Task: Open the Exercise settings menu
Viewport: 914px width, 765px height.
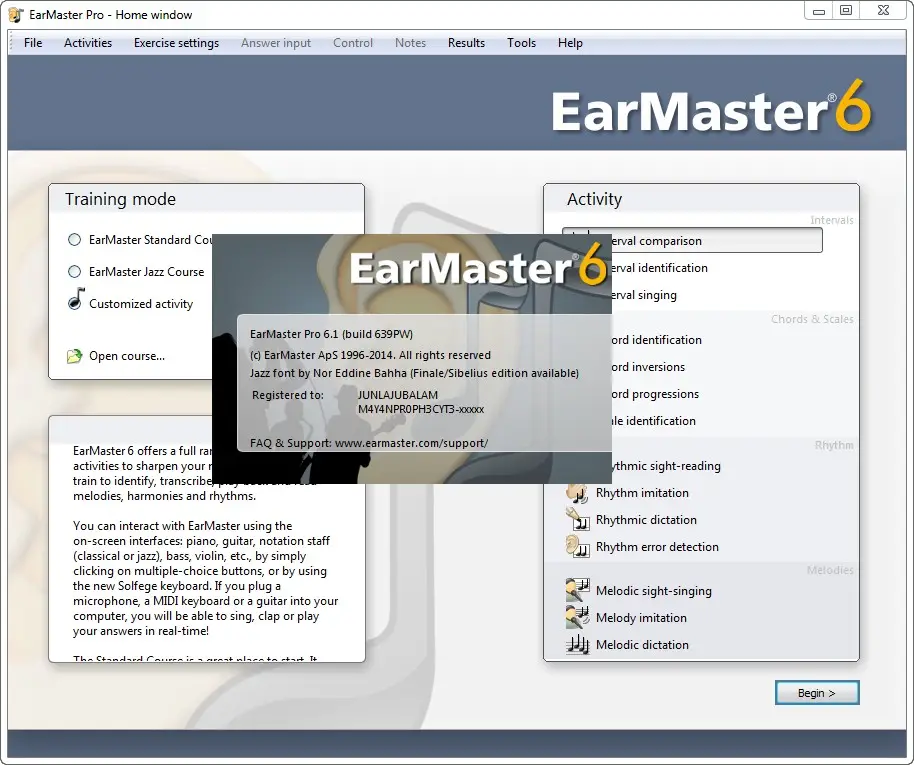Action: click(x=177, y=43)
